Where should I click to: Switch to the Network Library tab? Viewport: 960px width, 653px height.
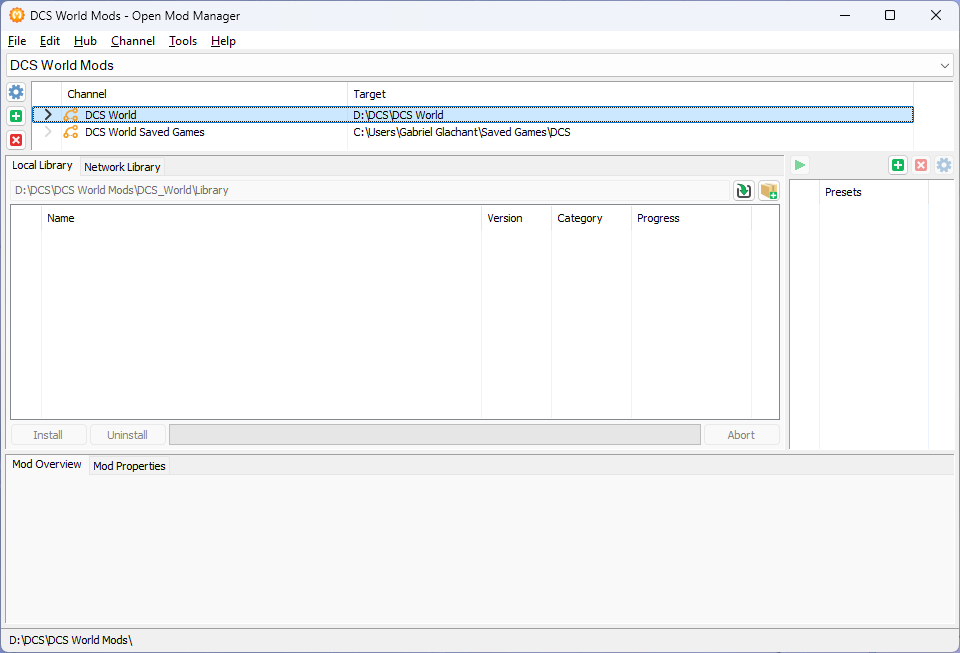pos(122,167)
